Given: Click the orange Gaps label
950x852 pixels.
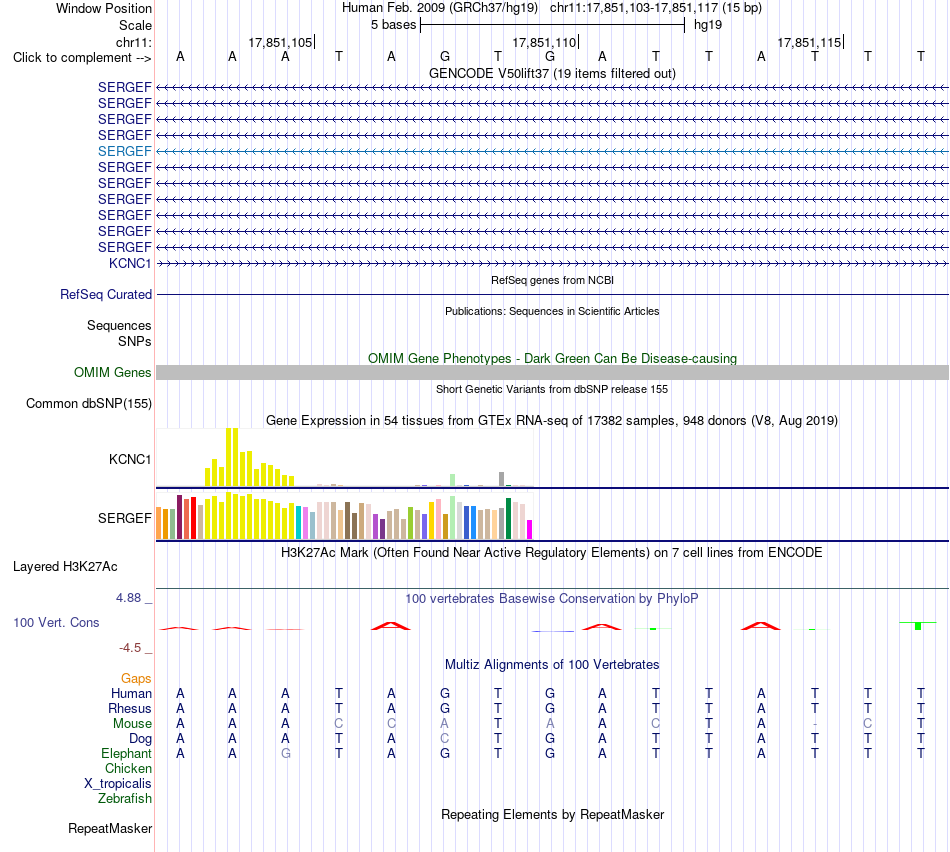Looking at the screenshot, I should [x=136, y=679].
